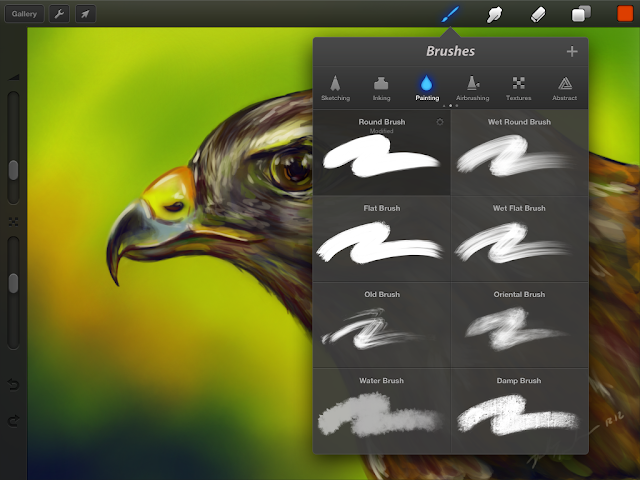Open the wrench Actions menu

click(x=59, y=14)
